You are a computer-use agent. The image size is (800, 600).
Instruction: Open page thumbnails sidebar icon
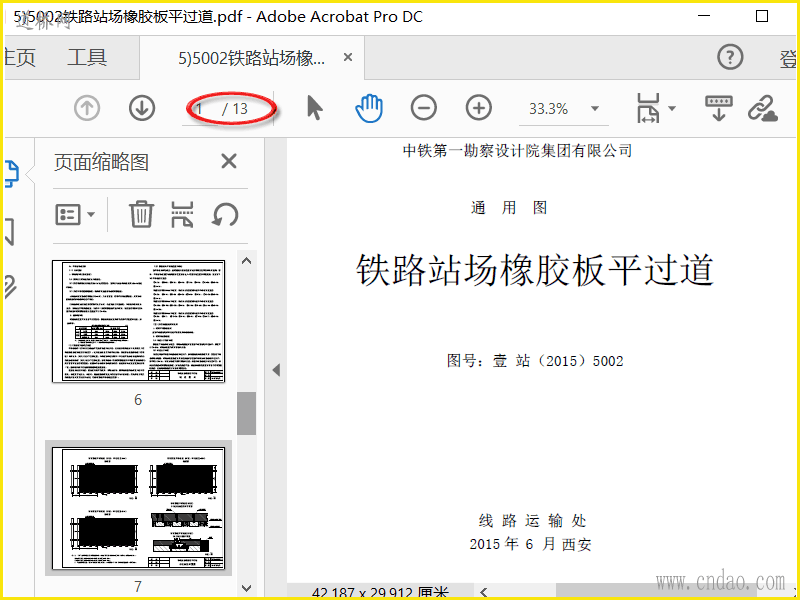12,173
